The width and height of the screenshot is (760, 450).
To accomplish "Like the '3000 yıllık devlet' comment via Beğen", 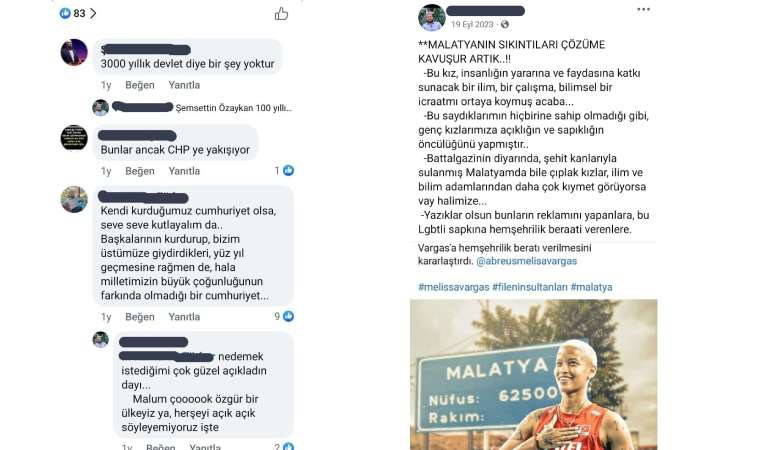I will click(140, 85).
